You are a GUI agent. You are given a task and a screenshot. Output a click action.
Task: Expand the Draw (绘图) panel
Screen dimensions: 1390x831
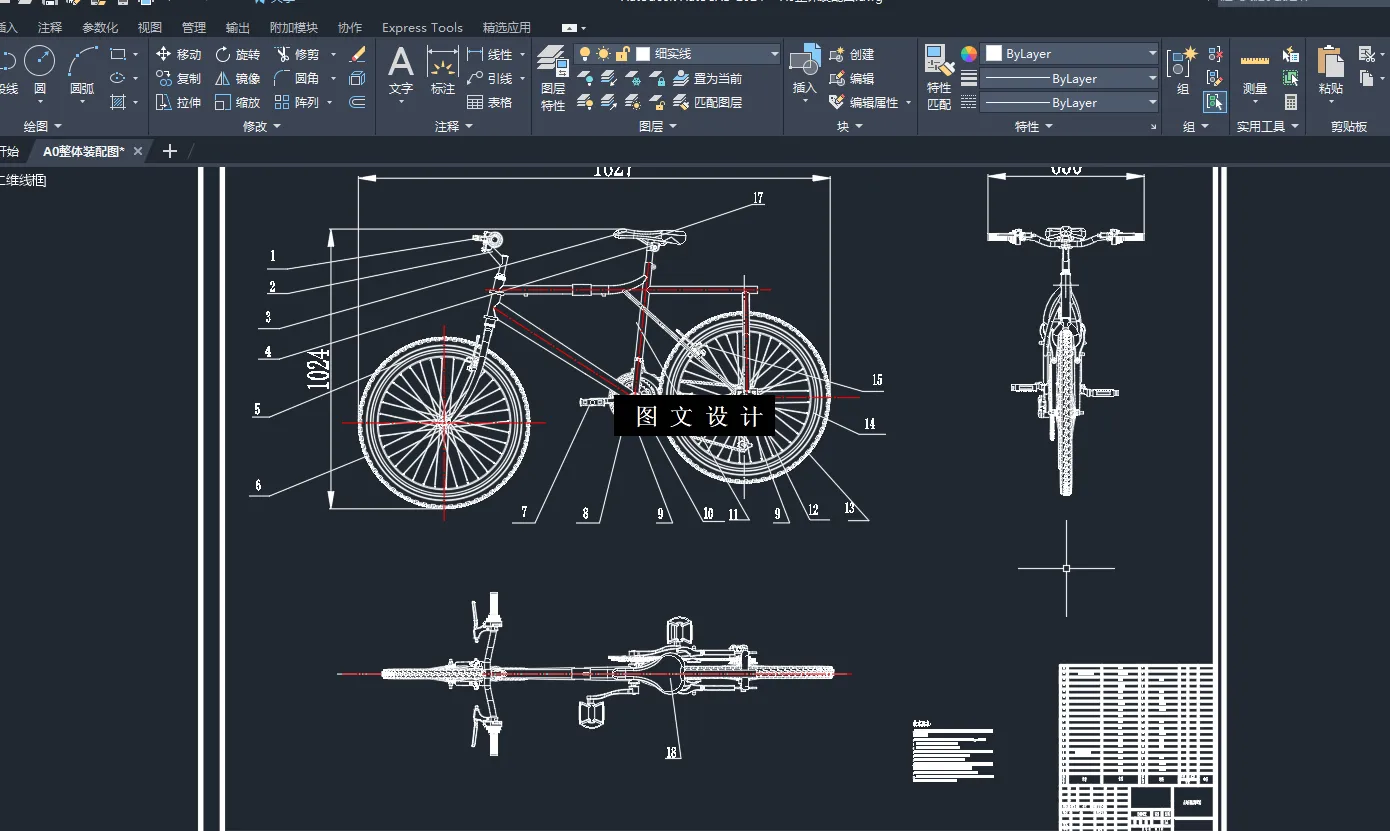[42, 126]
